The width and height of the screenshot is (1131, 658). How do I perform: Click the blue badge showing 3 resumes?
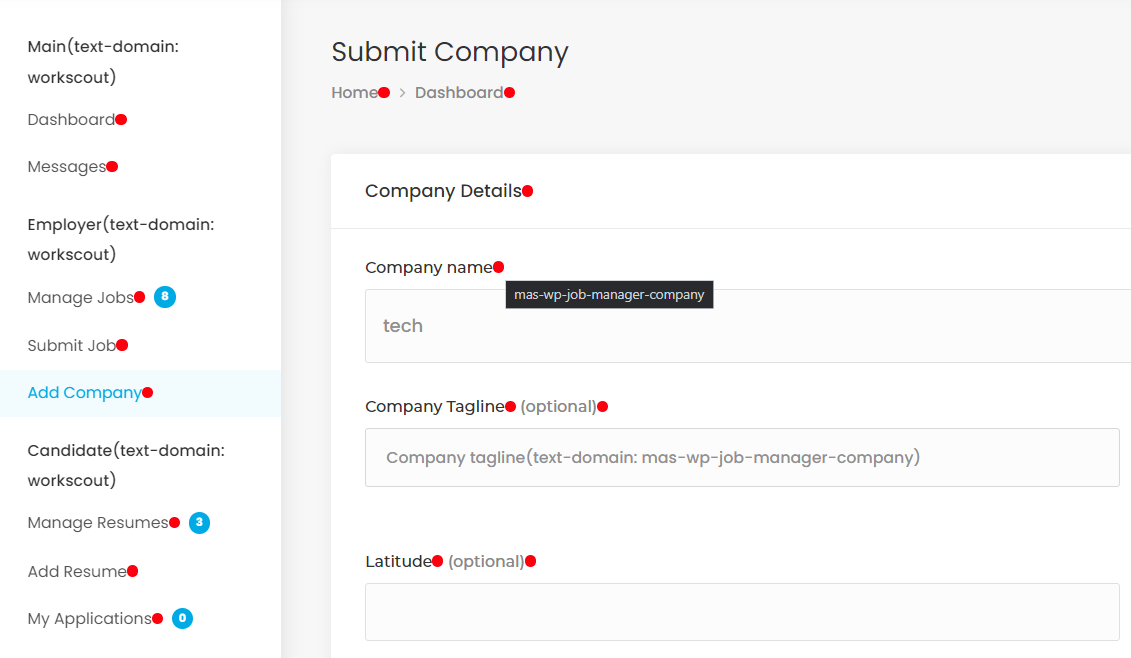pos(200,523)
